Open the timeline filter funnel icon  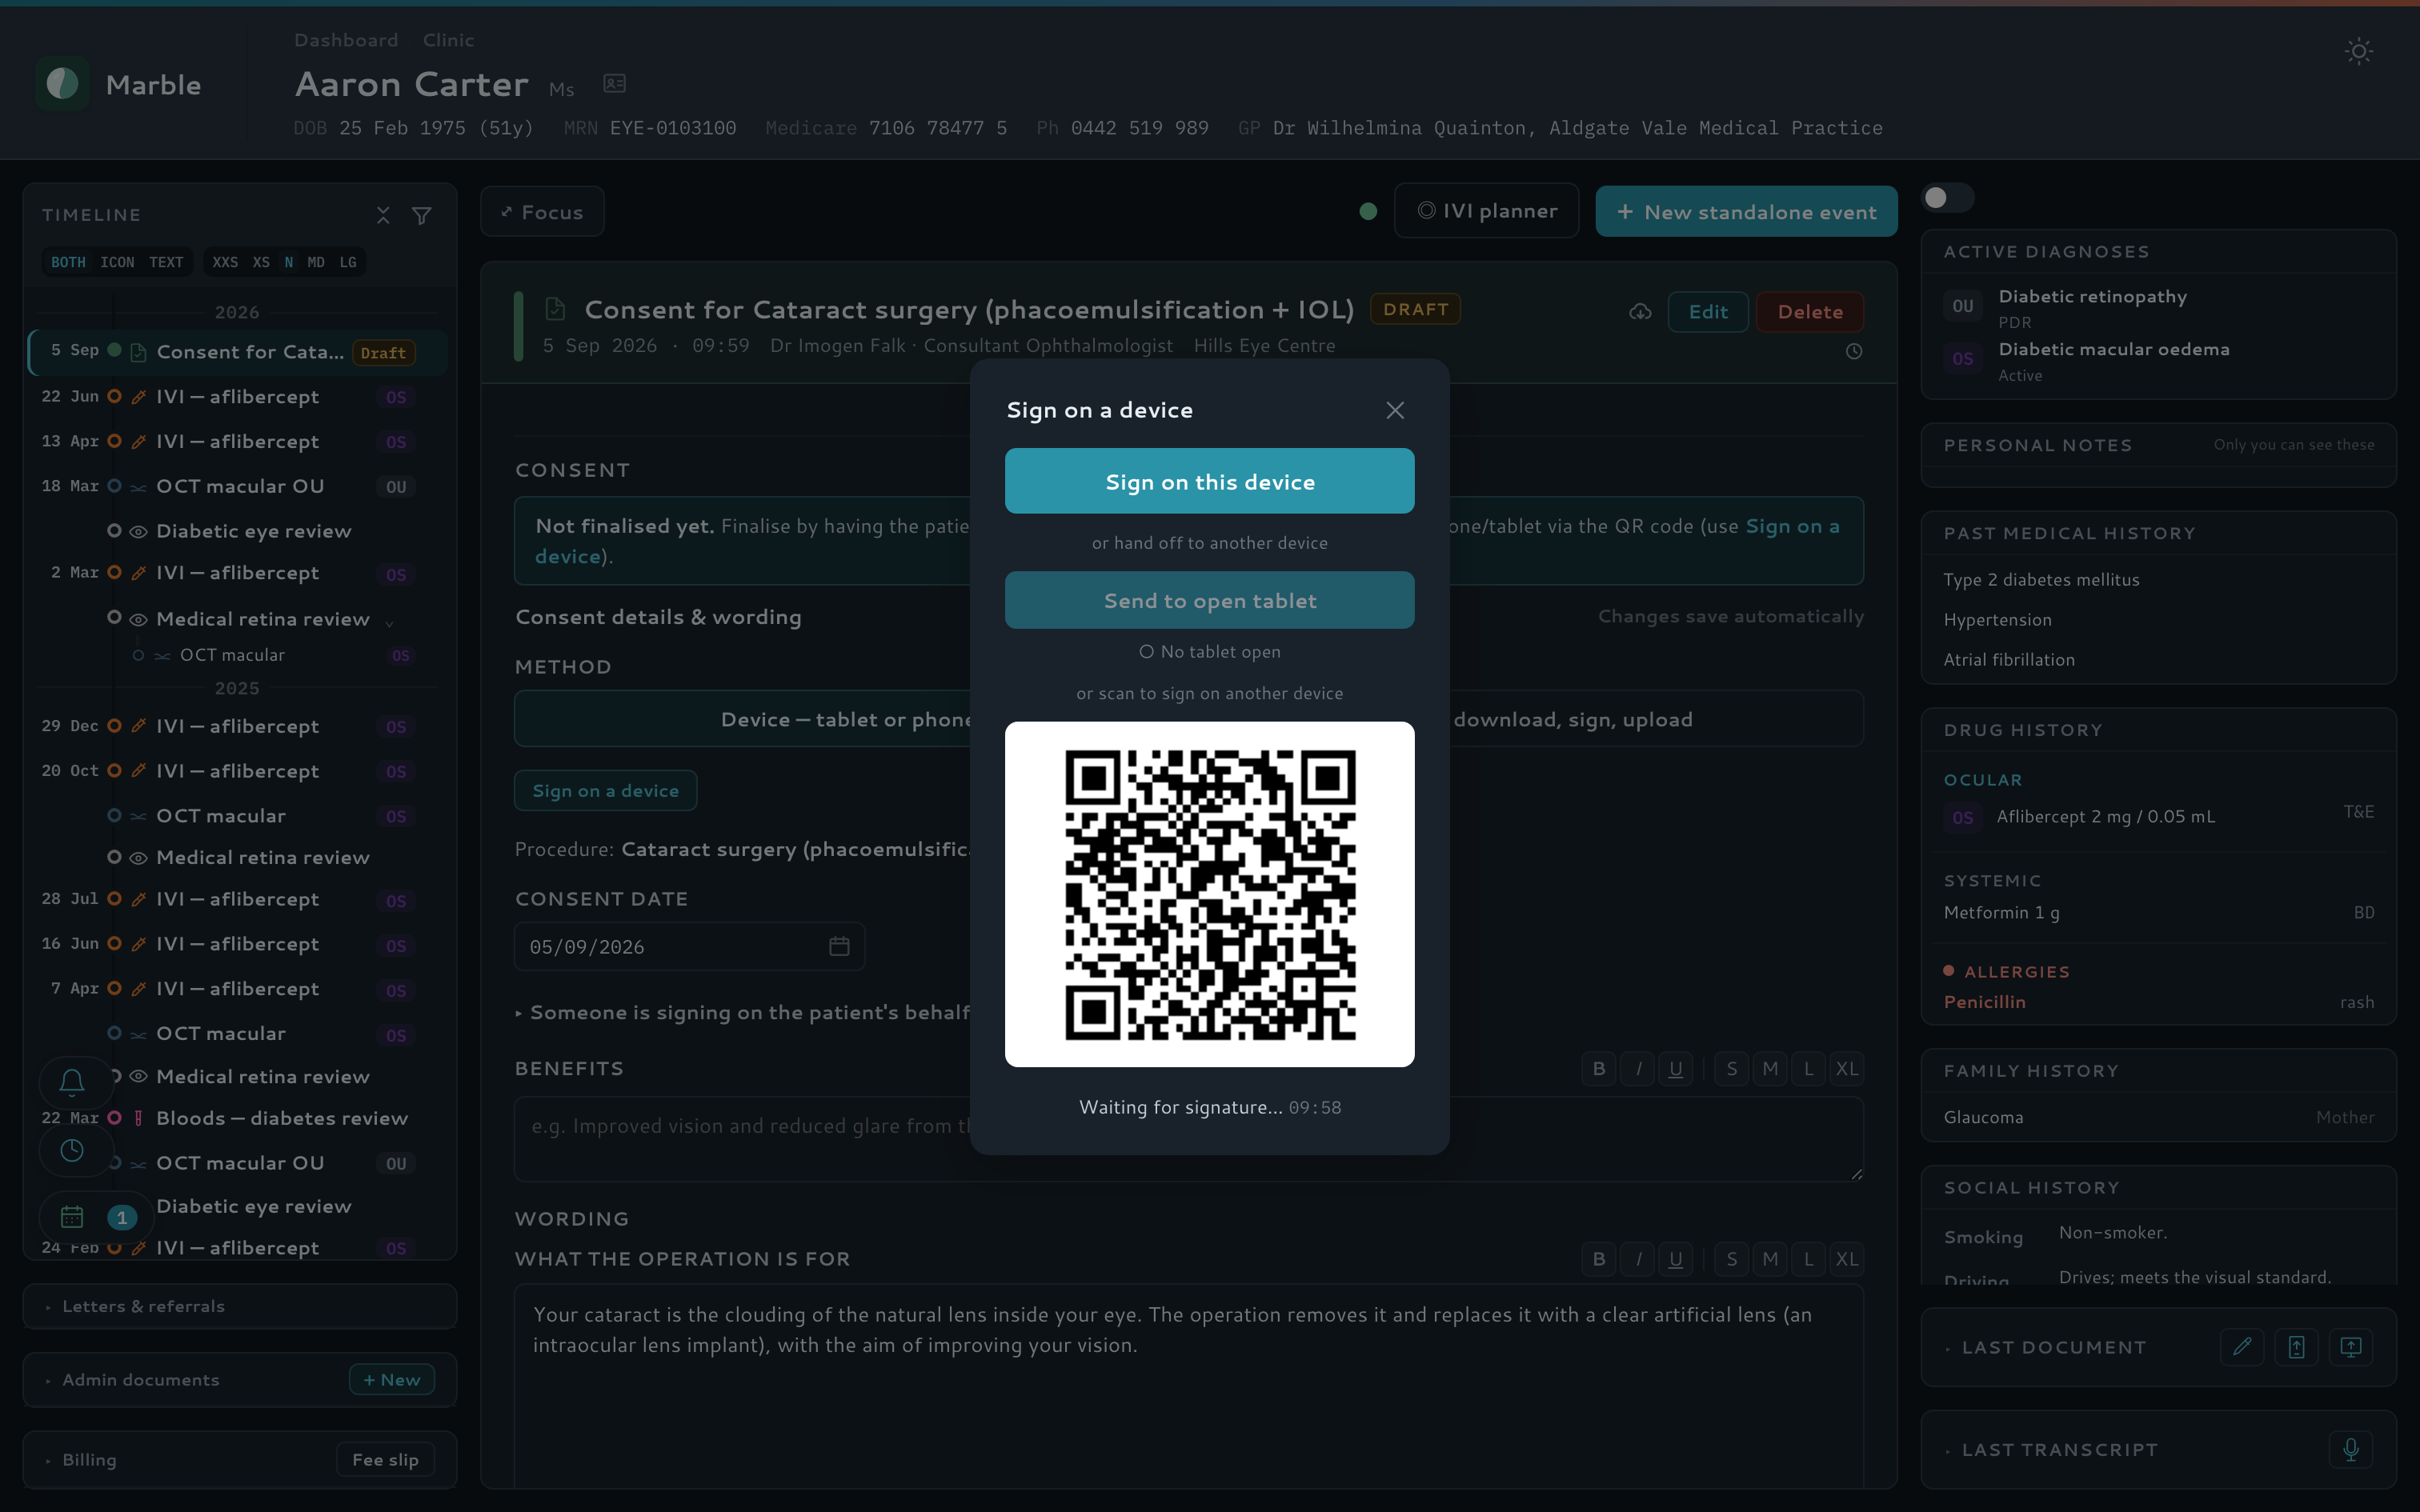[x=422, y=215]
